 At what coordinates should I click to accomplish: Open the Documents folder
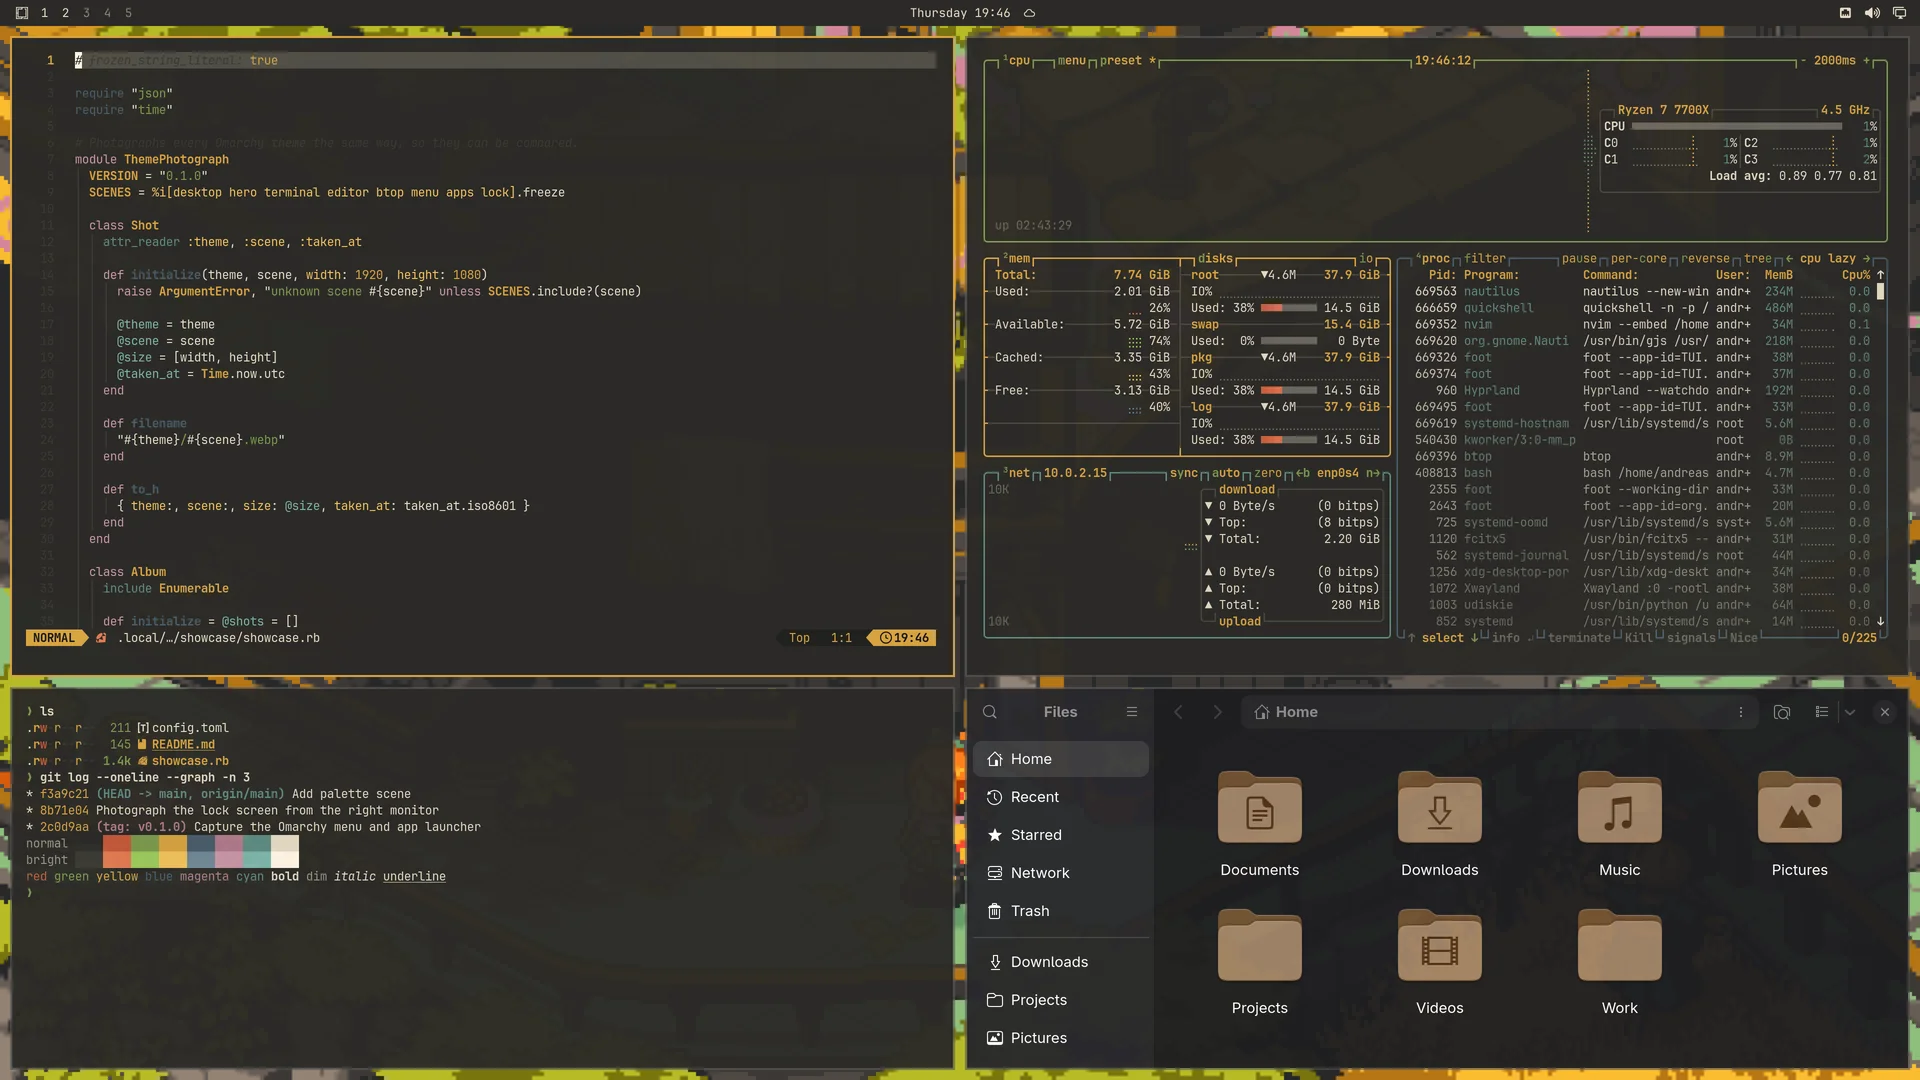coord(1260,825)
